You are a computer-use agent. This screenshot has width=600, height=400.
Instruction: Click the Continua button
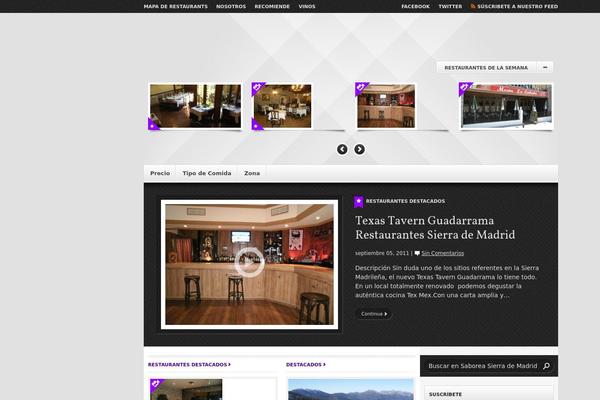[373, 314]
